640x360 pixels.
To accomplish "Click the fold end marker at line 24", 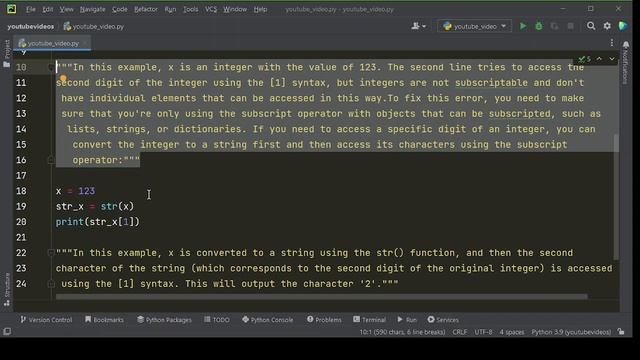I will tap(51, 284).
